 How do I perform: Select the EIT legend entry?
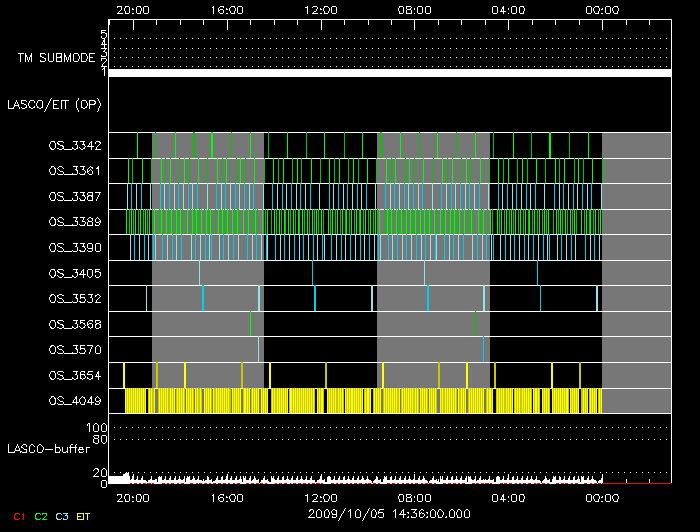84,515
